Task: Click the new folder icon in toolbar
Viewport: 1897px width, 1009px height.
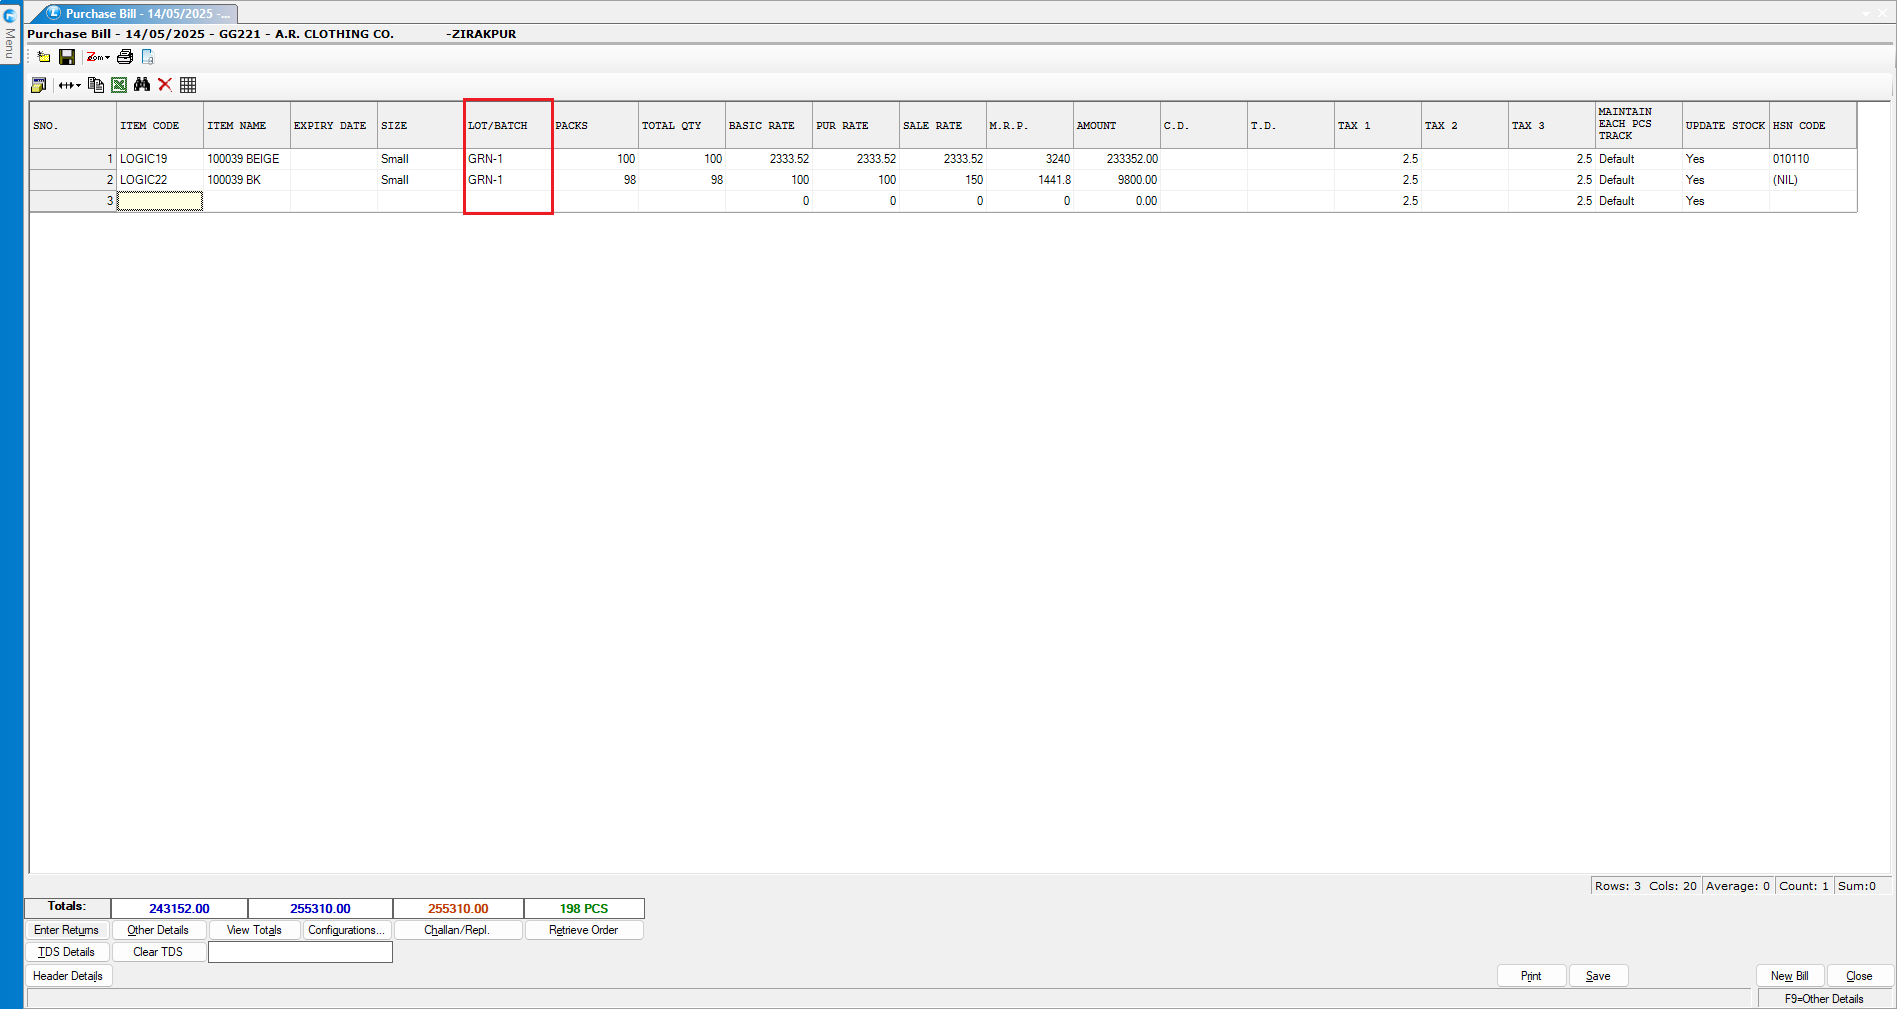Action: click(43, 57)
